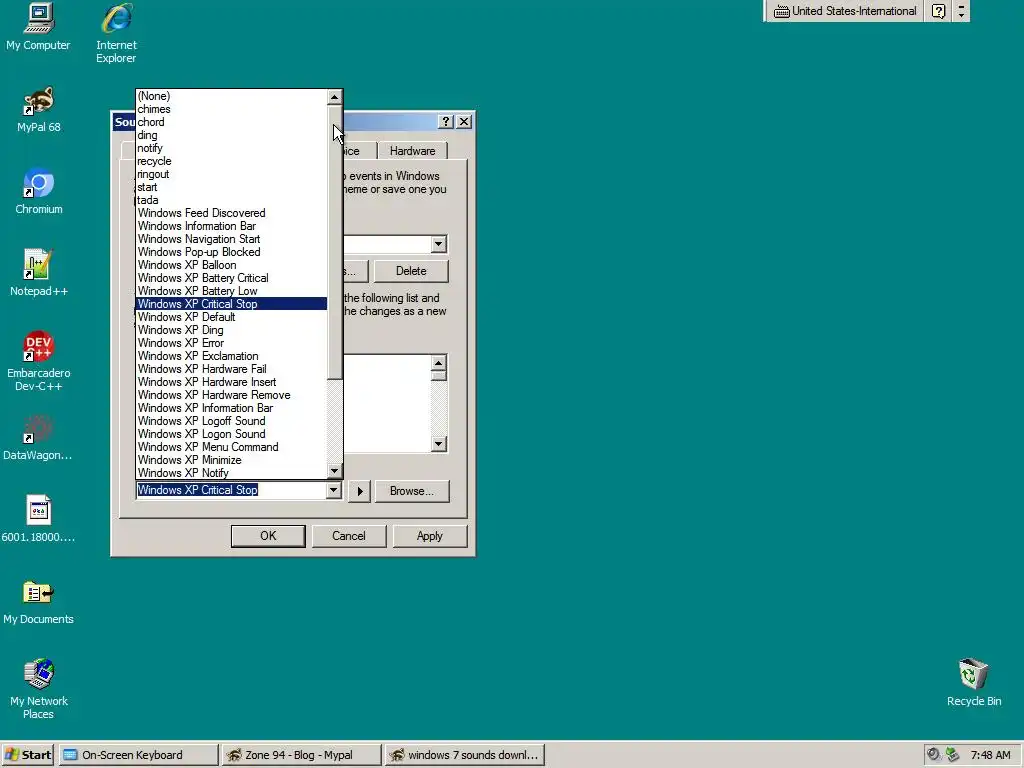1024x768 pixels.
Task: Click the Apply button
Action: 430,536
